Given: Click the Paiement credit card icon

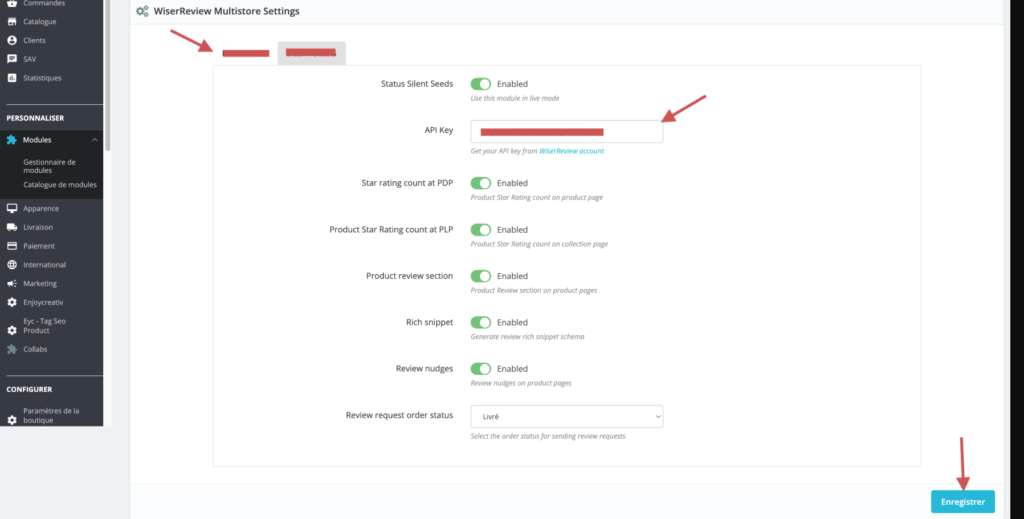Looking at the screenshot, I should coord(12,246).
